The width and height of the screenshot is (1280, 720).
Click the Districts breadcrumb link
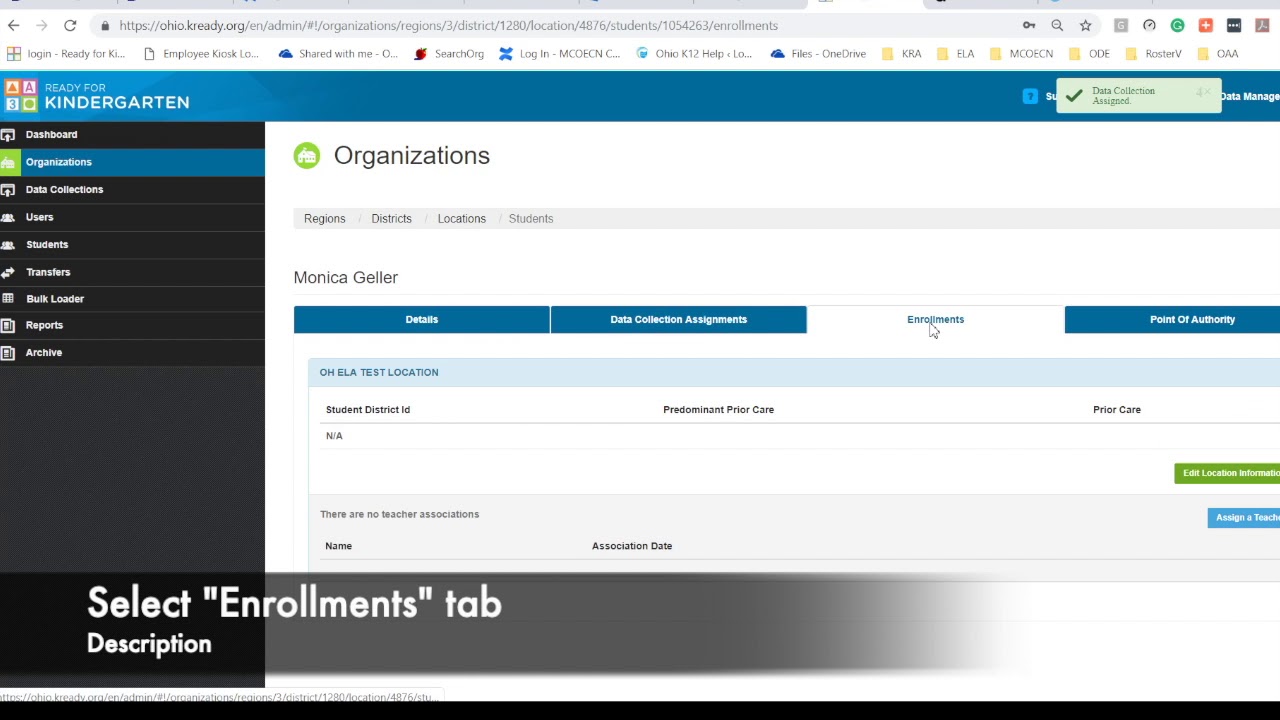pos(391,218)
